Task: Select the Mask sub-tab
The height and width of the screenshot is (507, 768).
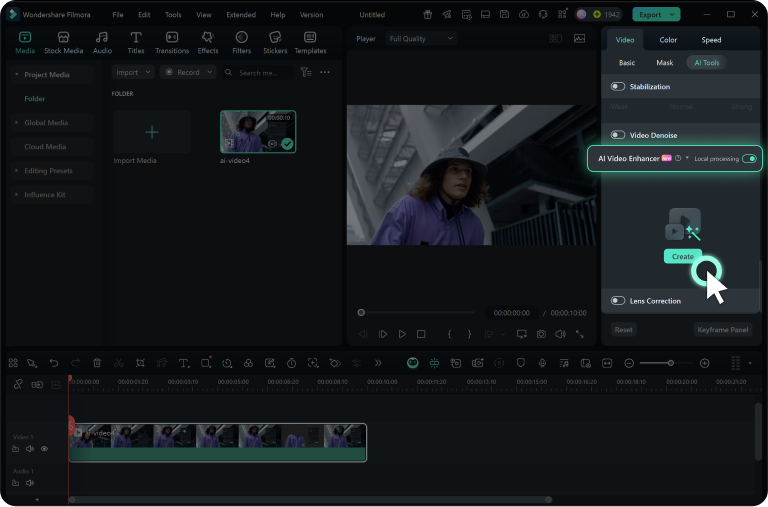Action: pyautogui.click(x=665, y=63)
